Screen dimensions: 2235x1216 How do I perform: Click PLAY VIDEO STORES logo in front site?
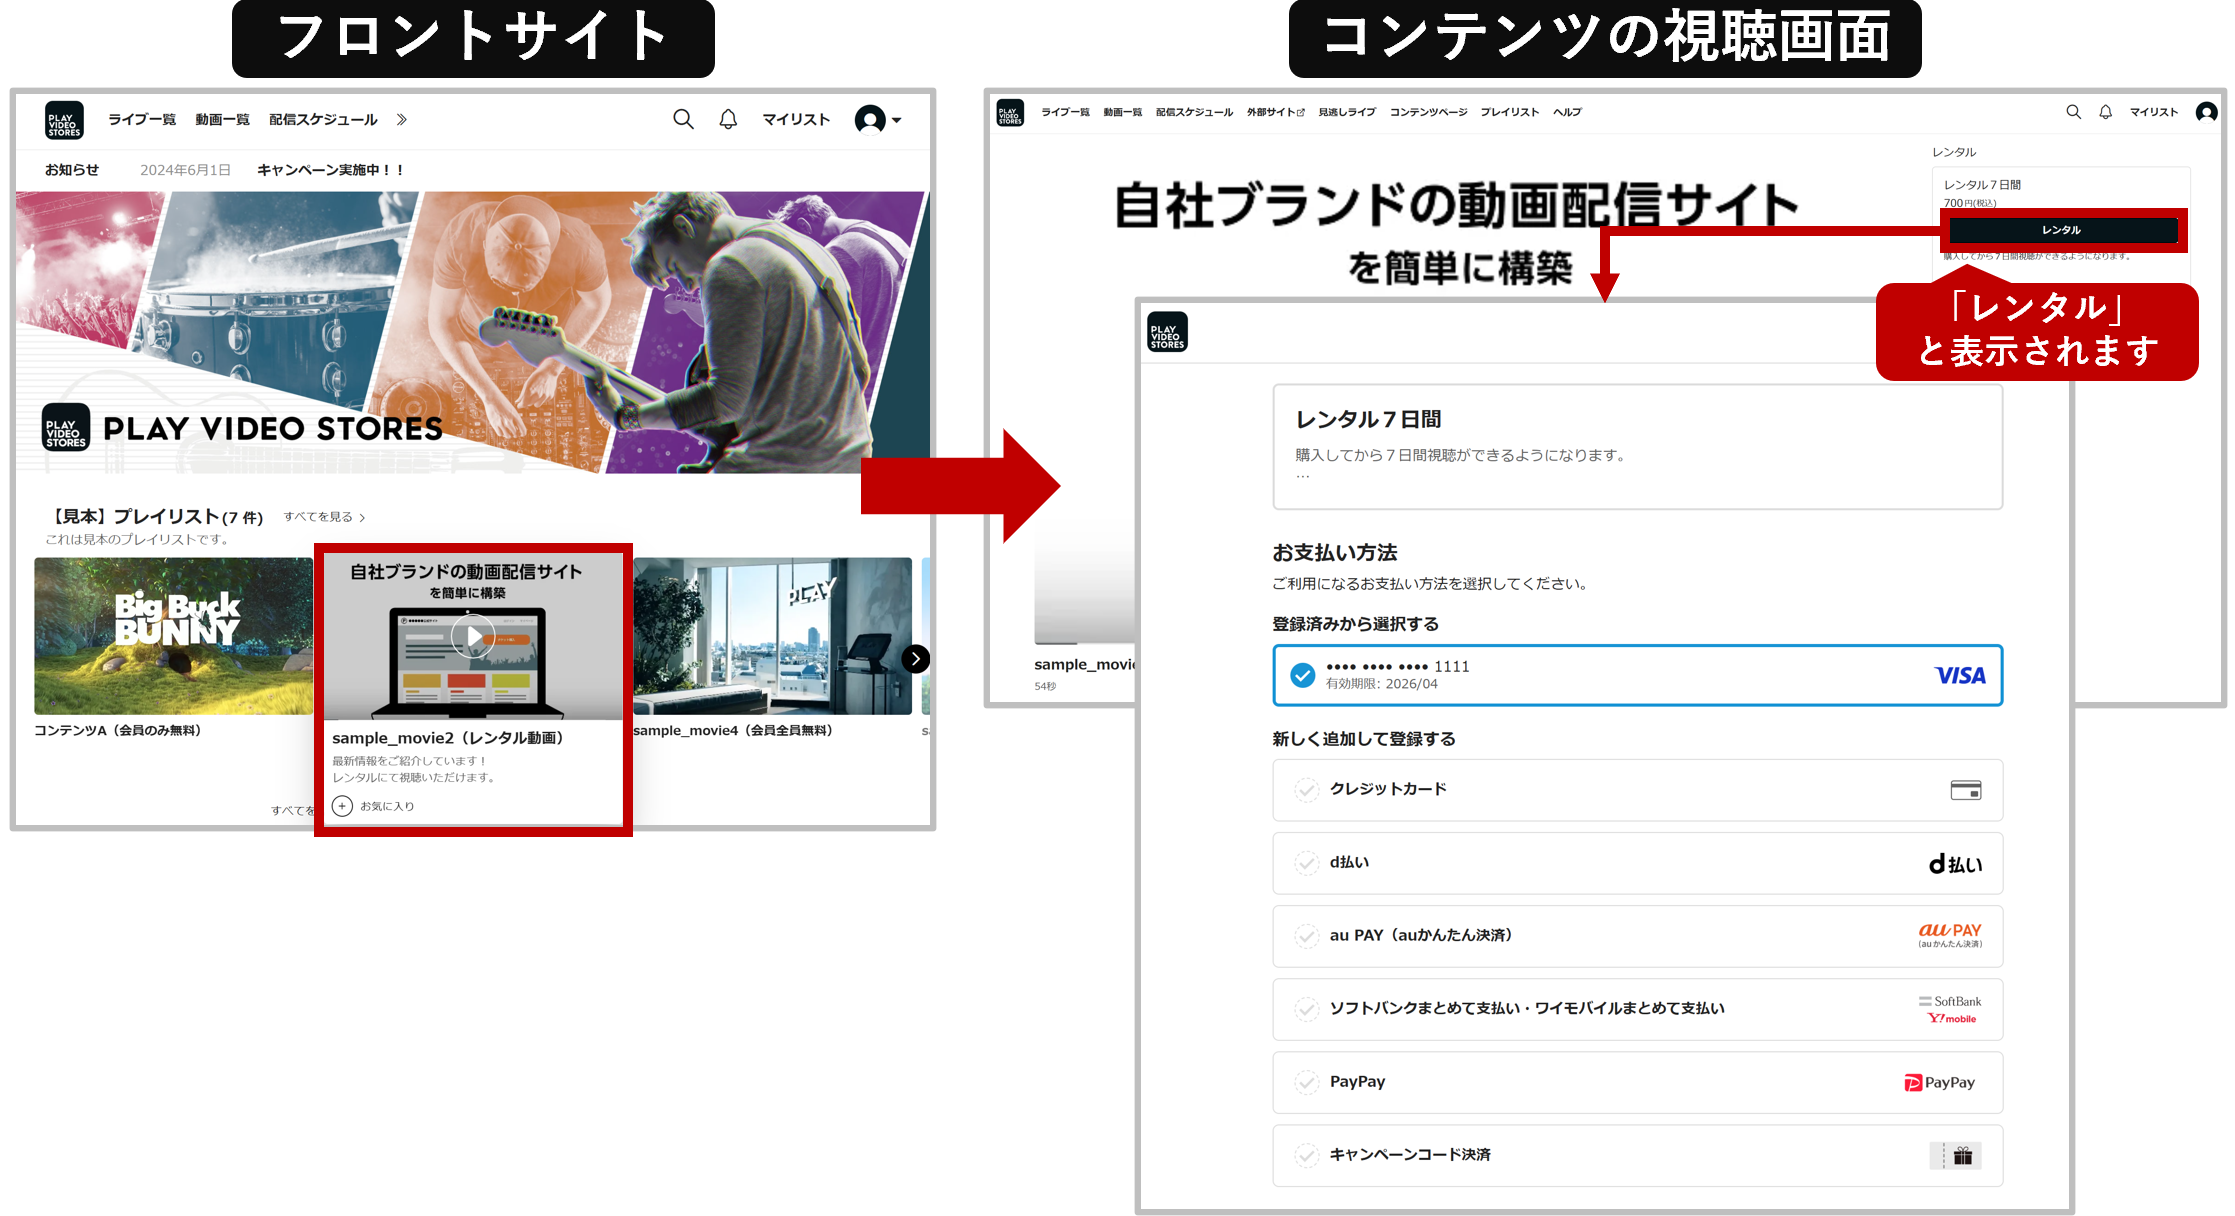65,120
